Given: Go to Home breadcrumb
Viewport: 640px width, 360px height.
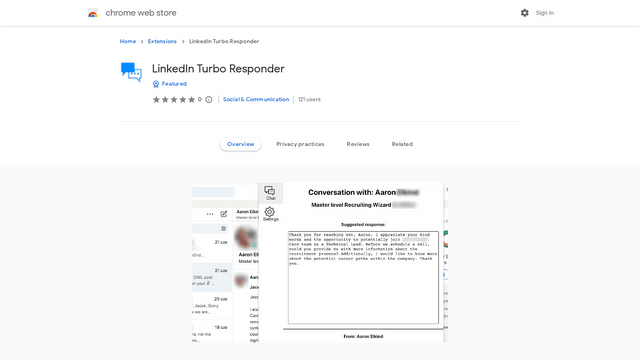Looking at the screenshot, I should (128, 41).
